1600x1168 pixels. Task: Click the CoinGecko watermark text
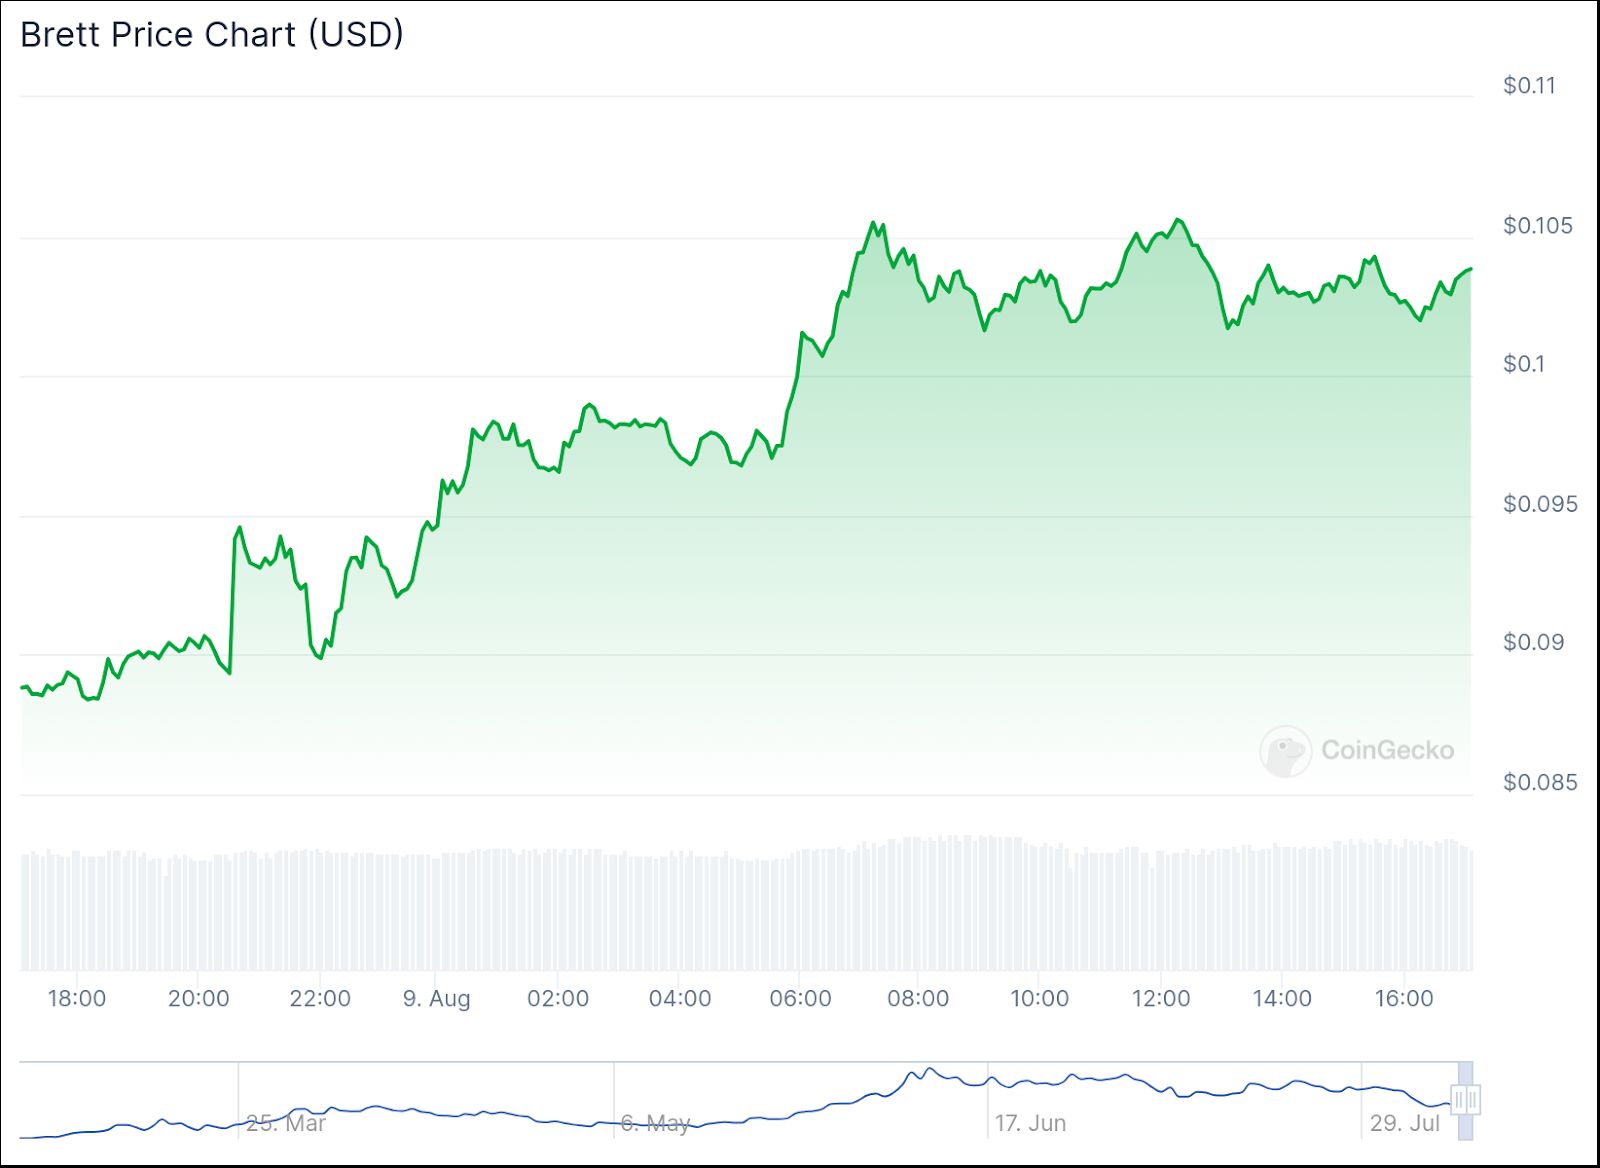coord(1387,750)
